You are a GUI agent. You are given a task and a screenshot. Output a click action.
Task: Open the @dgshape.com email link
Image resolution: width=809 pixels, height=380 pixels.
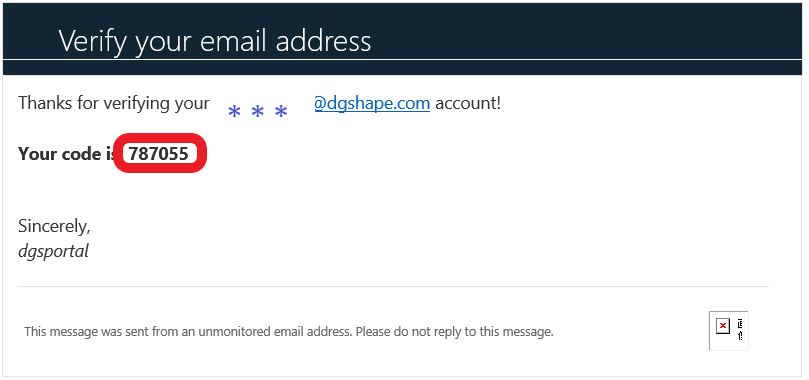point(372,104)
